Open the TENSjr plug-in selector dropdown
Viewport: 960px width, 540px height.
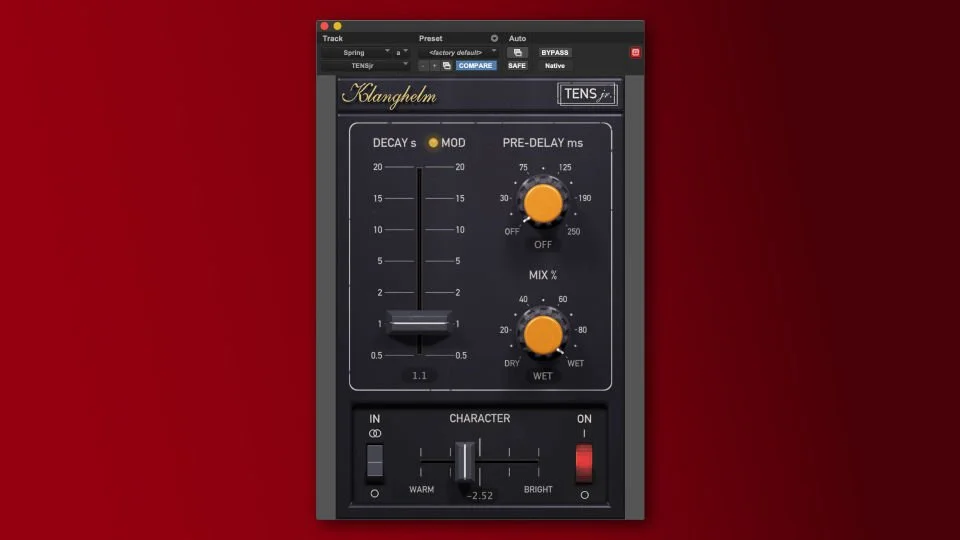[365, 66]
